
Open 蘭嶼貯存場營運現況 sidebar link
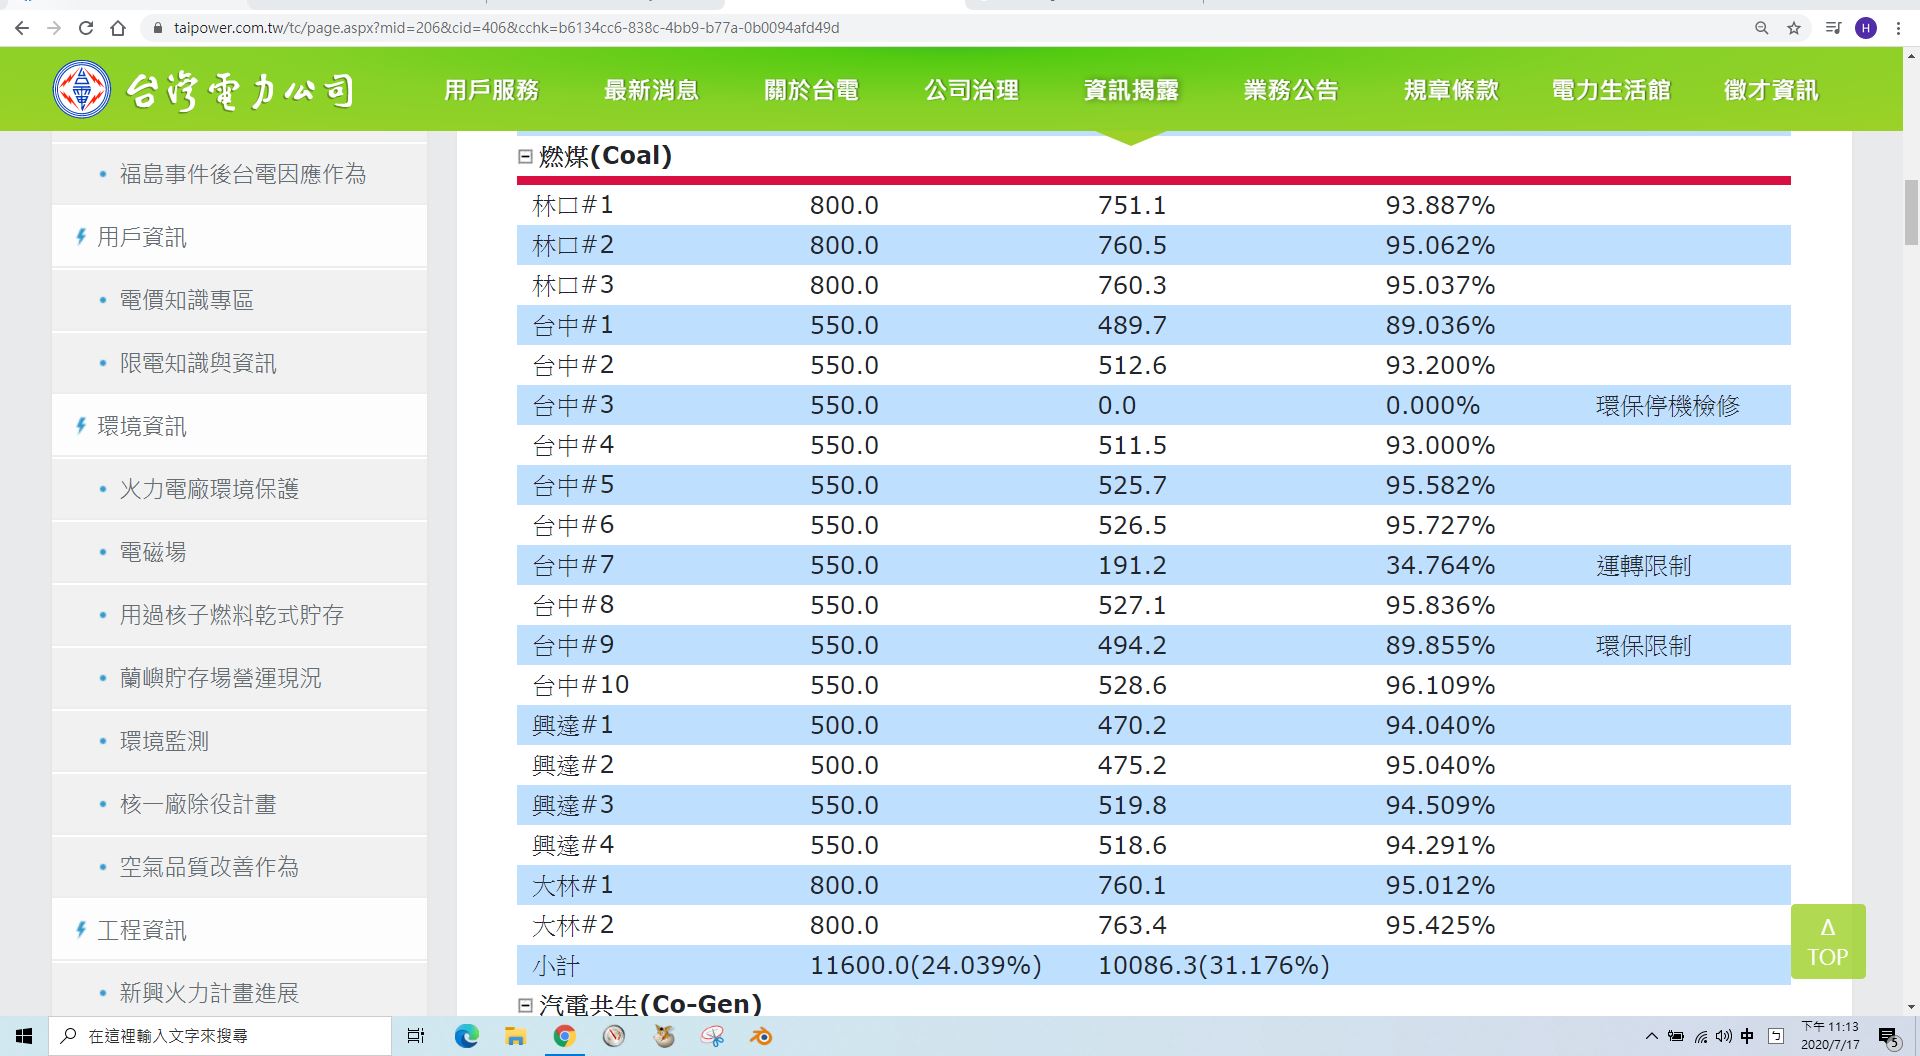tap(220, 678)
